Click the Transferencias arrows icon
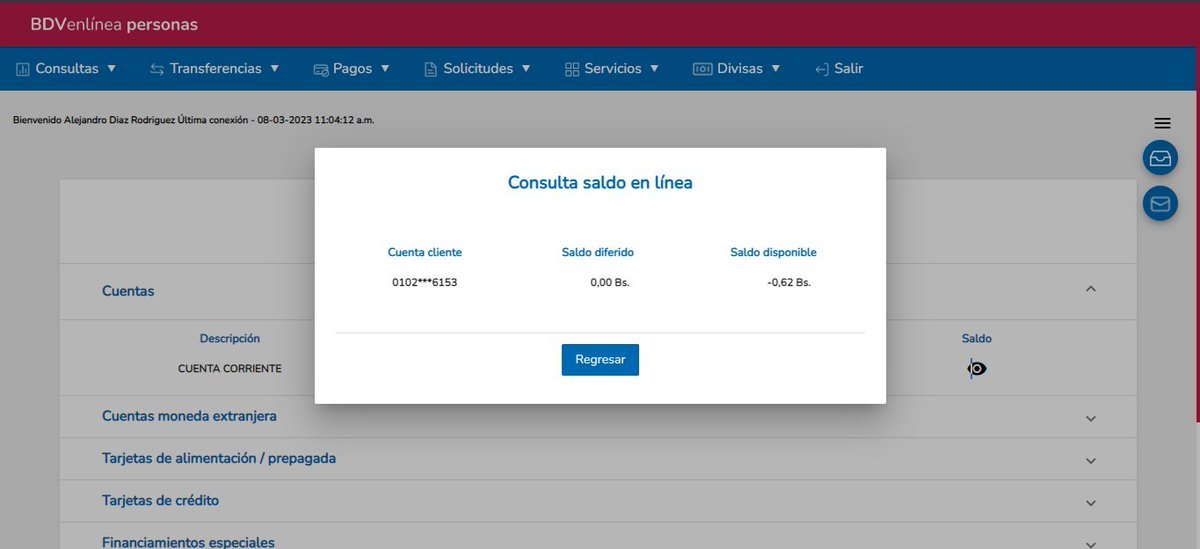This screenshot has height=549, width=1200. click(157, 69)
